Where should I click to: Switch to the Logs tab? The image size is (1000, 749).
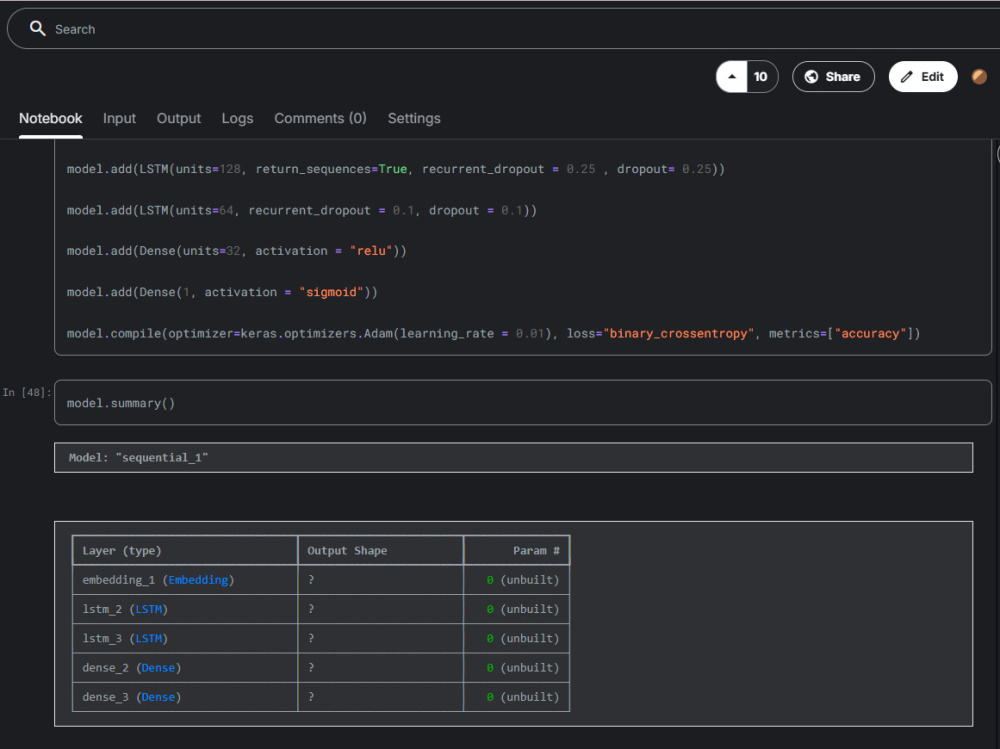click(x=237, y=119)
